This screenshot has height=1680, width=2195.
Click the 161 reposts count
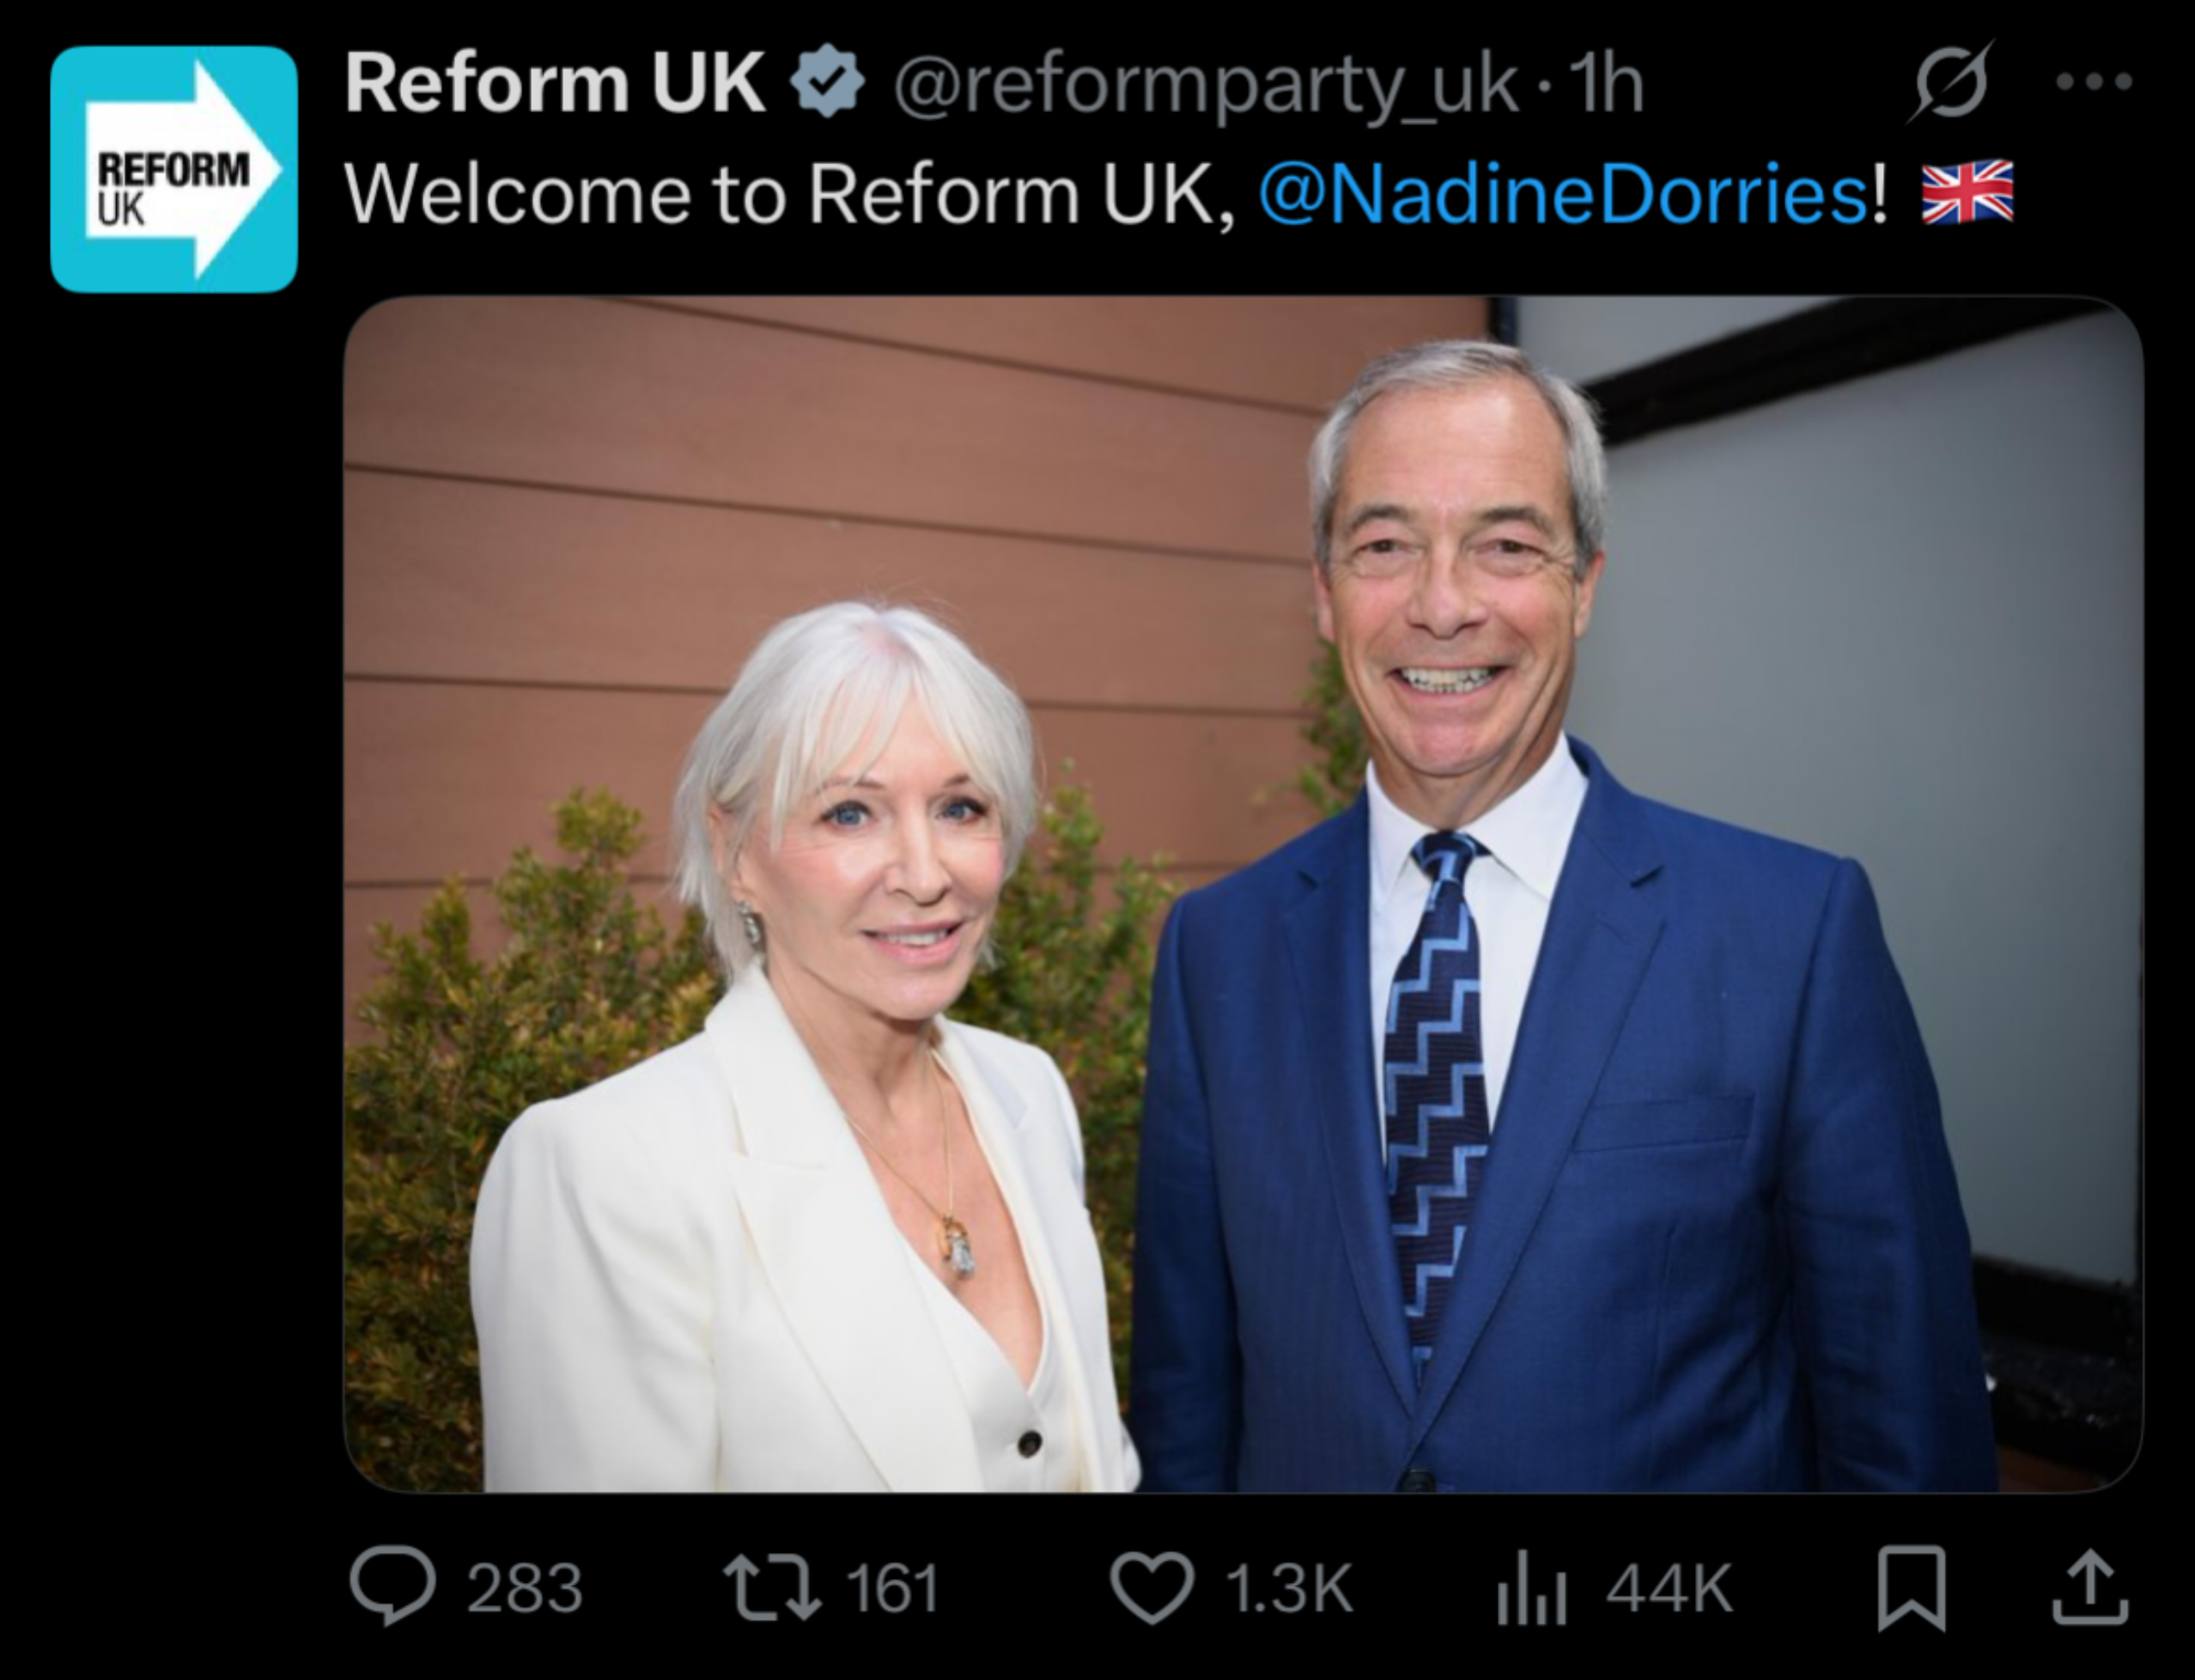(892, 1589)
